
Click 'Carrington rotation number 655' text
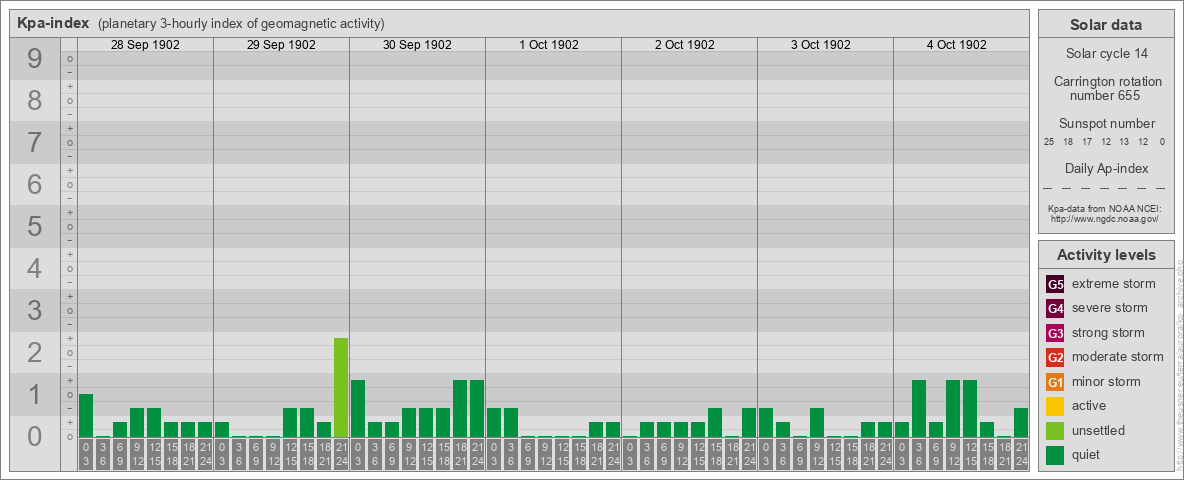1106,88
